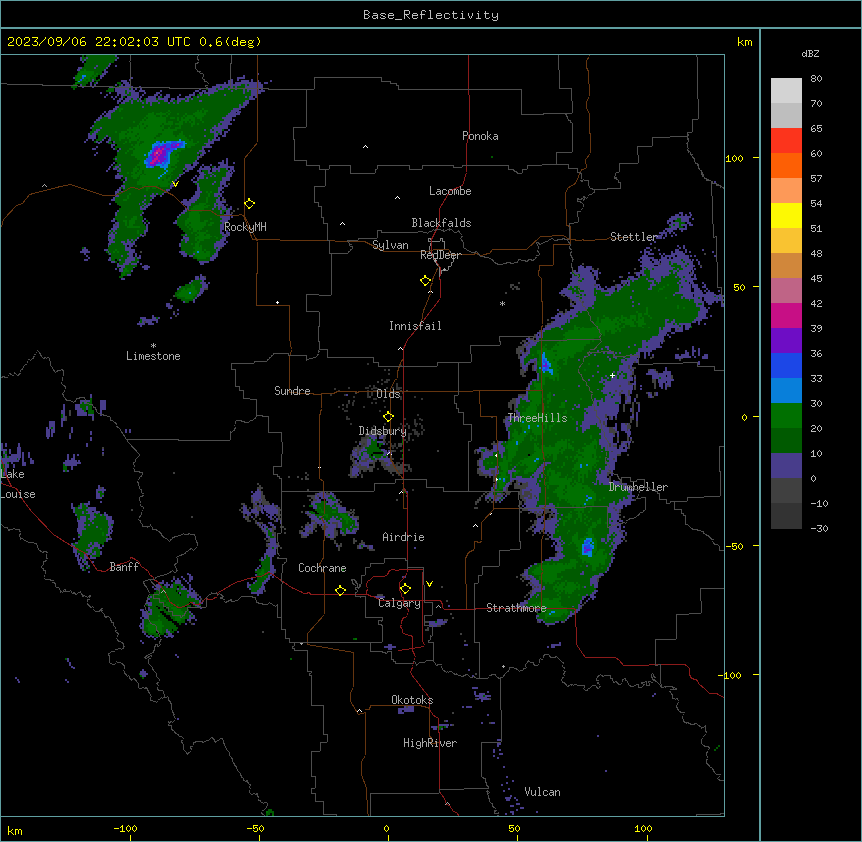Click the Stettler label

(634, 237)
